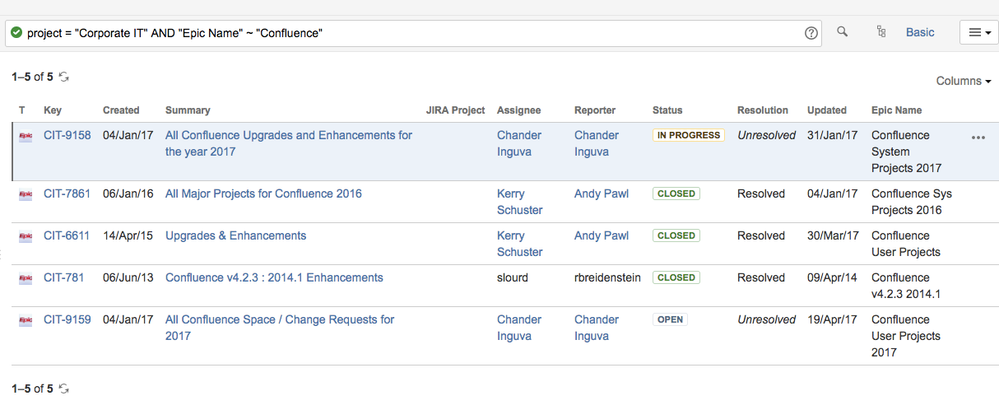Click epic name 'Confluence System Projects 2017'
Image resolution: width=999 pixels, height=415 pixels.
[x=906, y=152]
